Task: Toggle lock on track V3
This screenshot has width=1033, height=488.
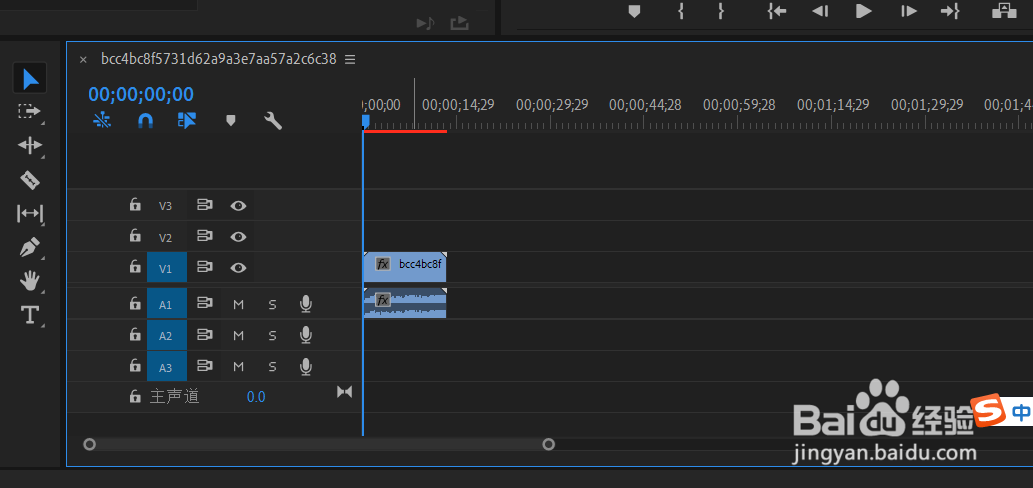Action: [135, 205]
